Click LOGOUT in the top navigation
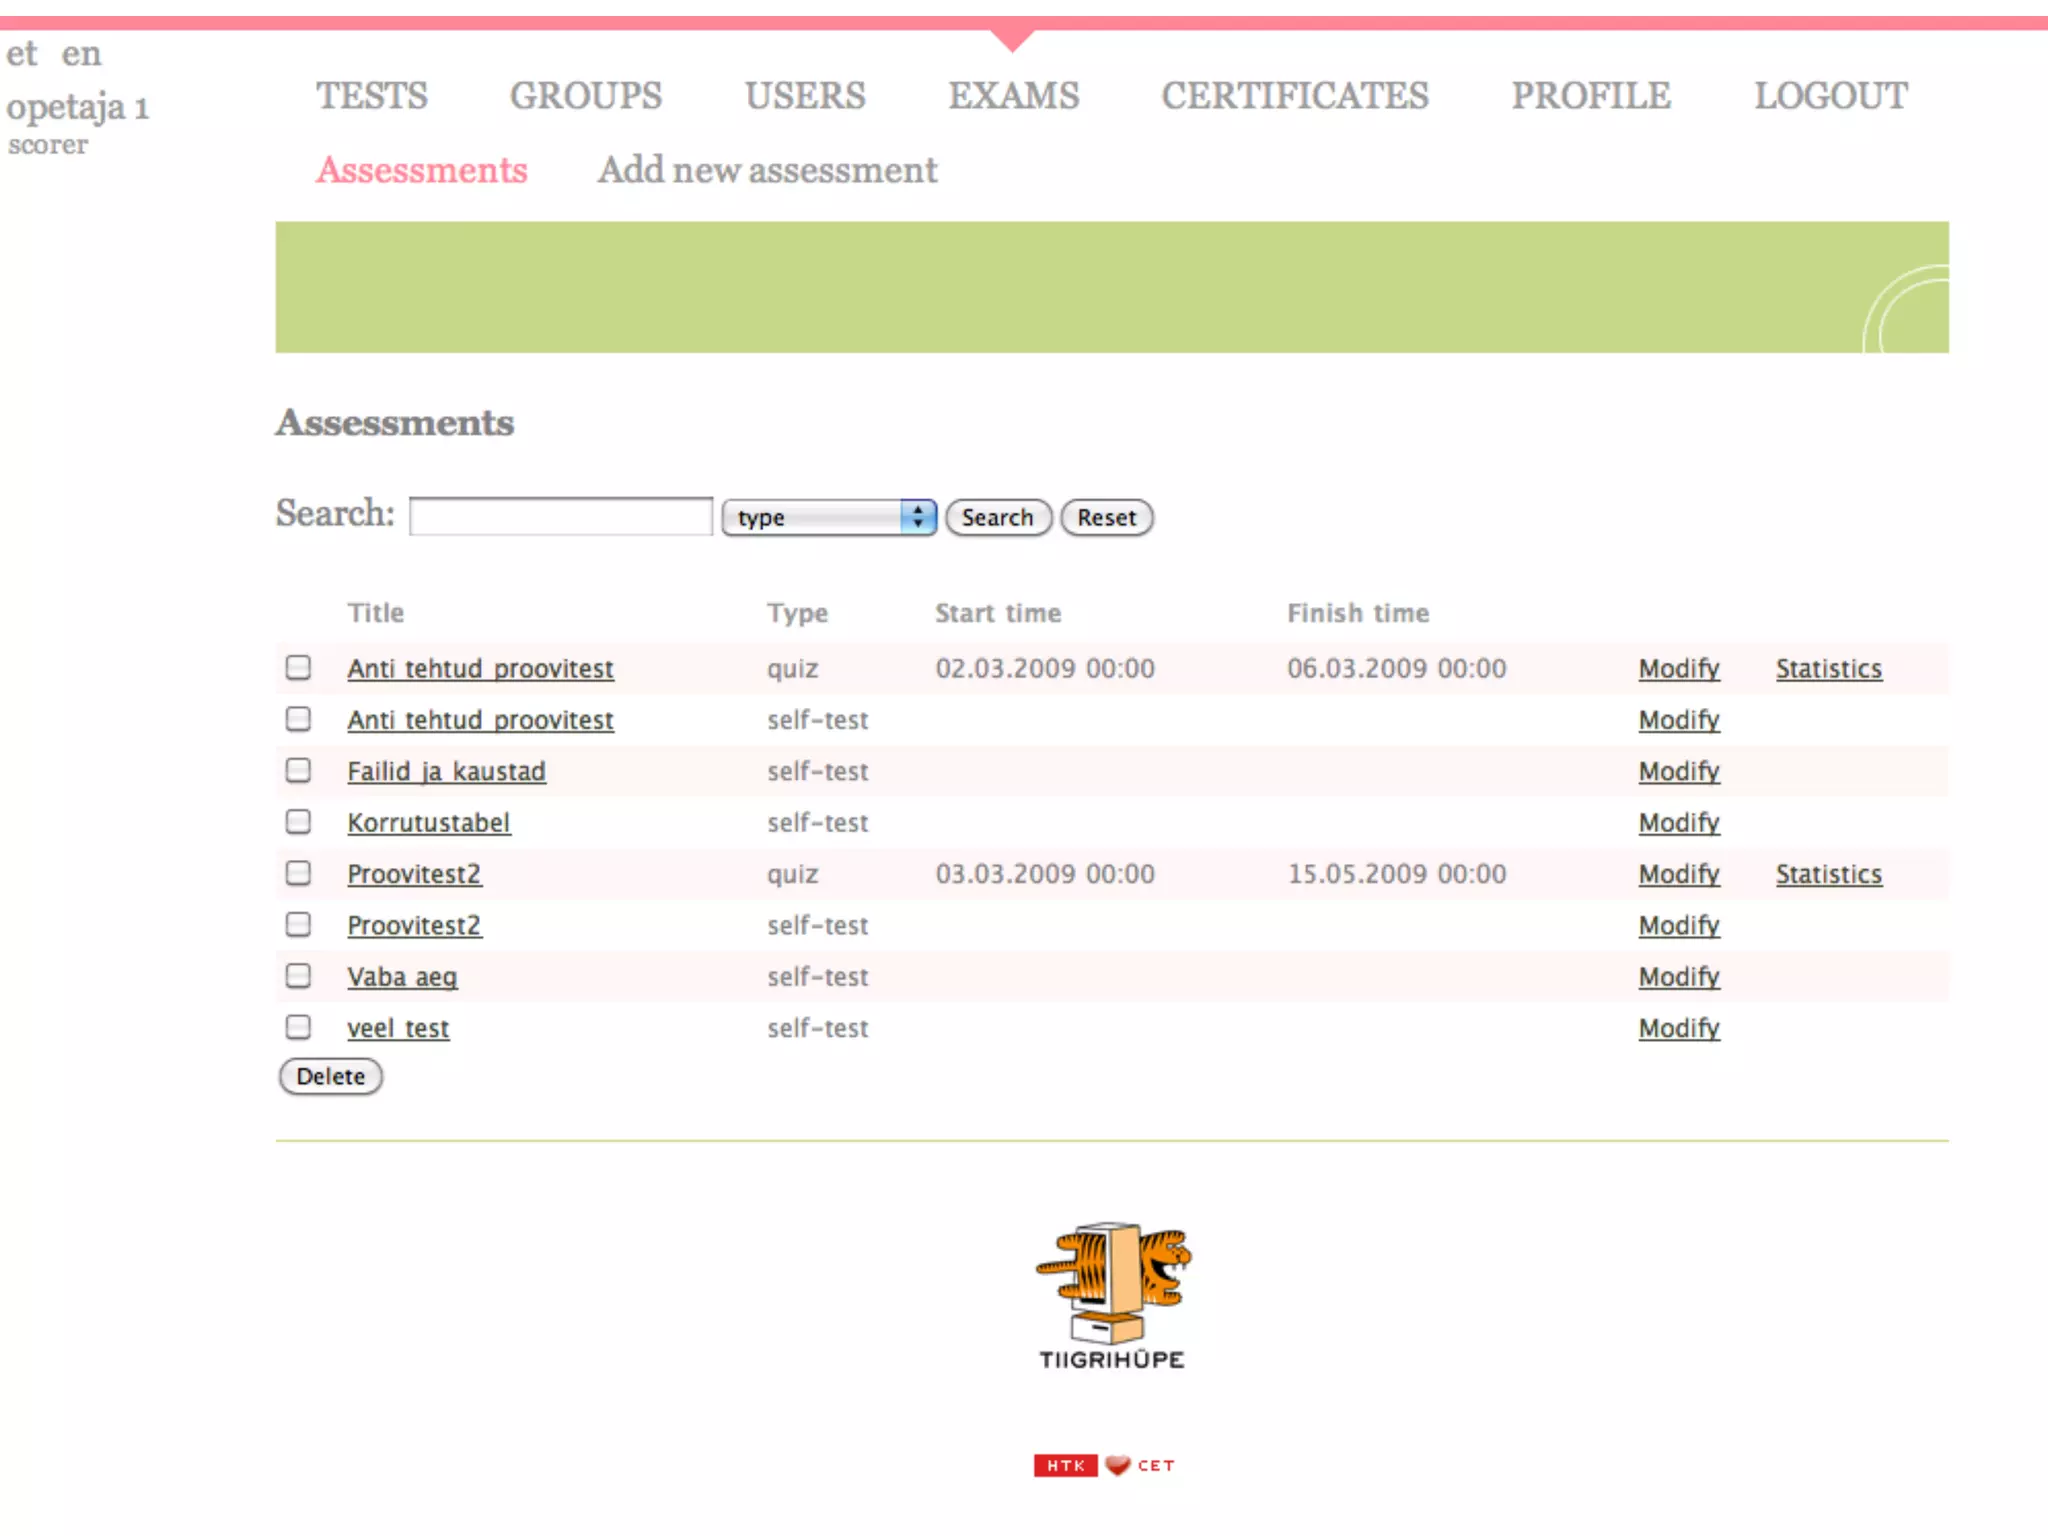 click(x=1830, y=96)
